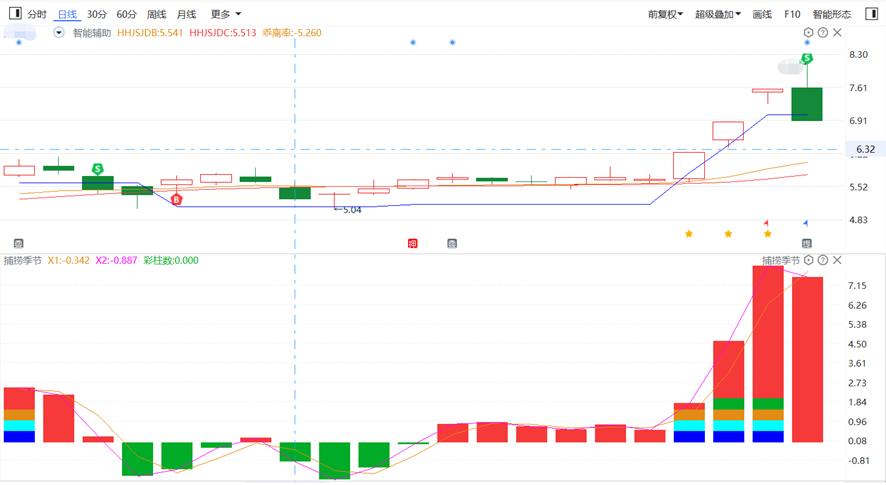886x485 pixels.
Task: Click the 彩柱数:0.000 value
Action: coord(171,261)
